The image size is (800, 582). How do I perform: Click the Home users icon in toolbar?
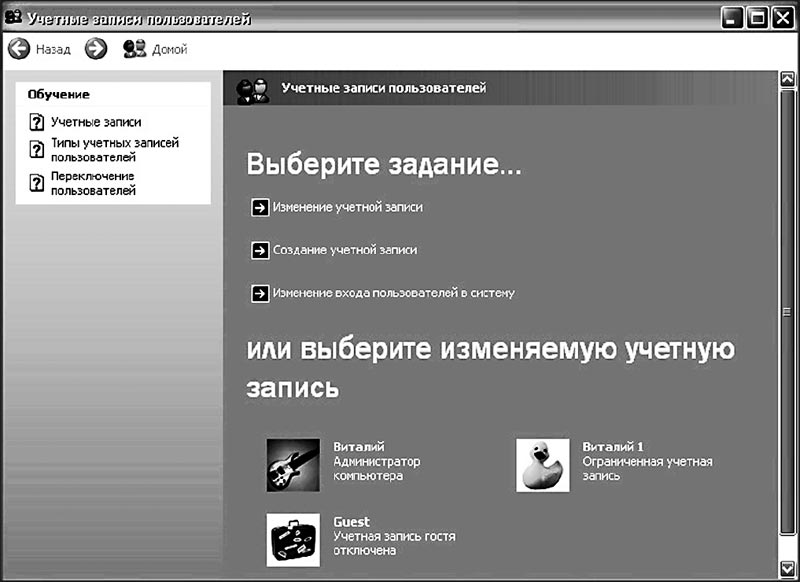[x=135, y=48]
